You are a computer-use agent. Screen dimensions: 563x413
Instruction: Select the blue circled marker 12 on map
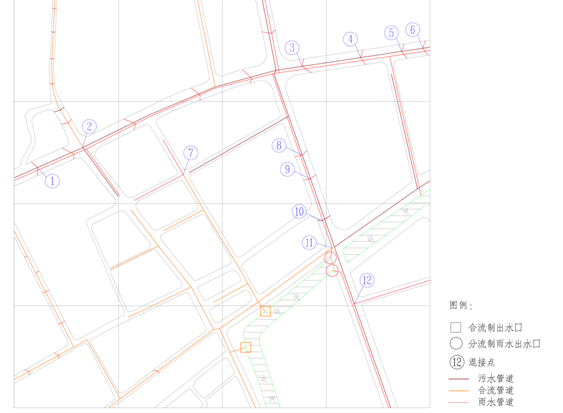click(367, 280)
